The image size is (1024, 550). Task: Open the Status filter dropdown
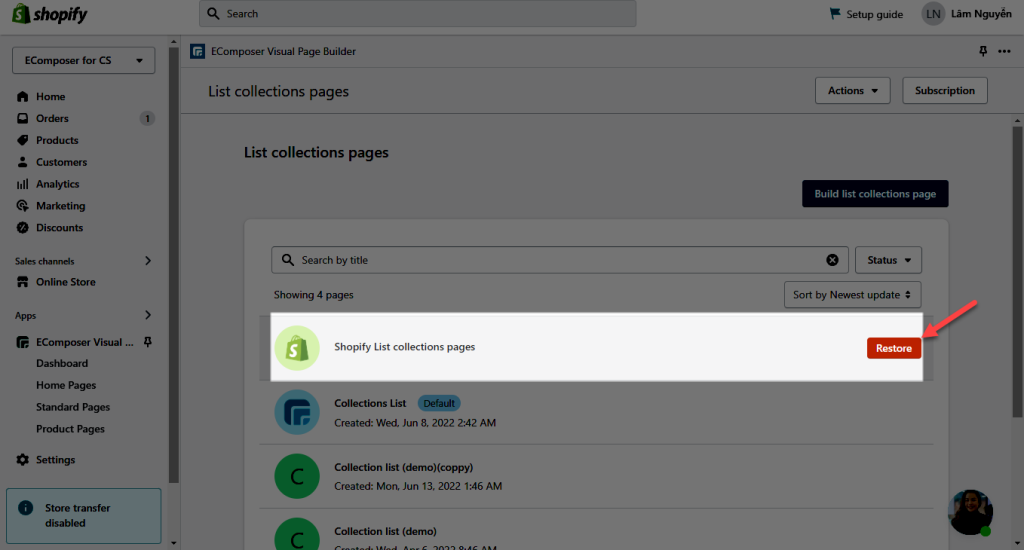[888, 260]
